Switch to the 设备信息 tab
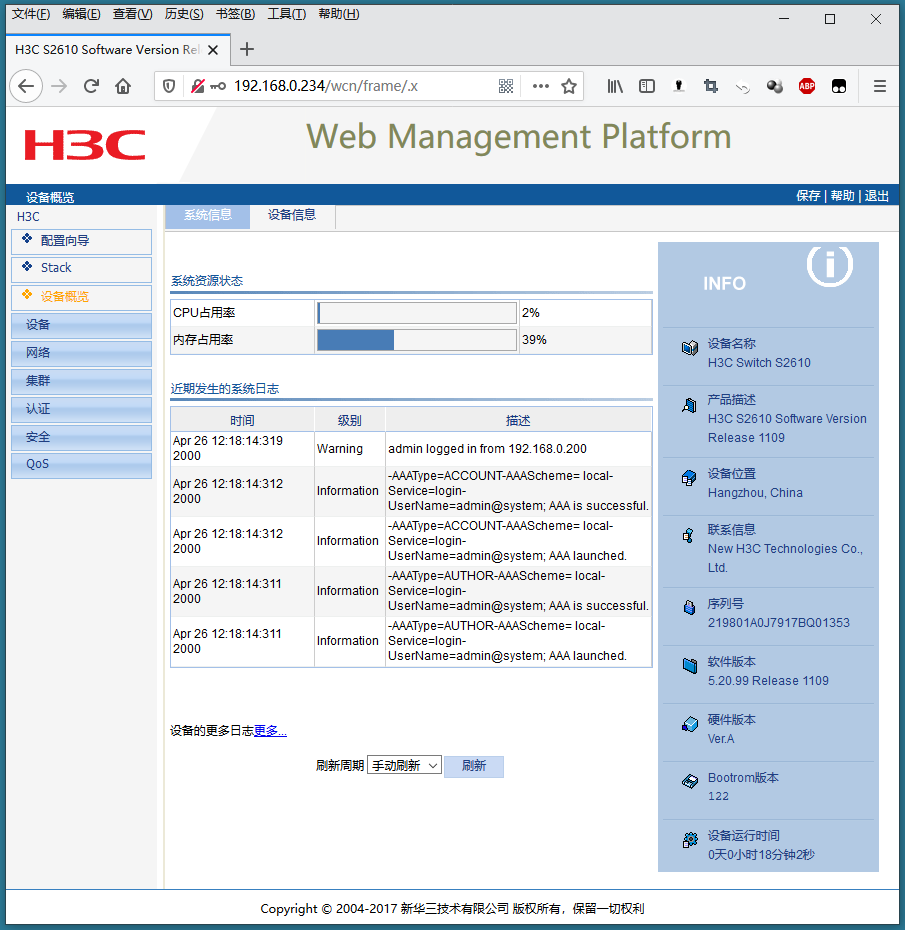 point(292,216)
